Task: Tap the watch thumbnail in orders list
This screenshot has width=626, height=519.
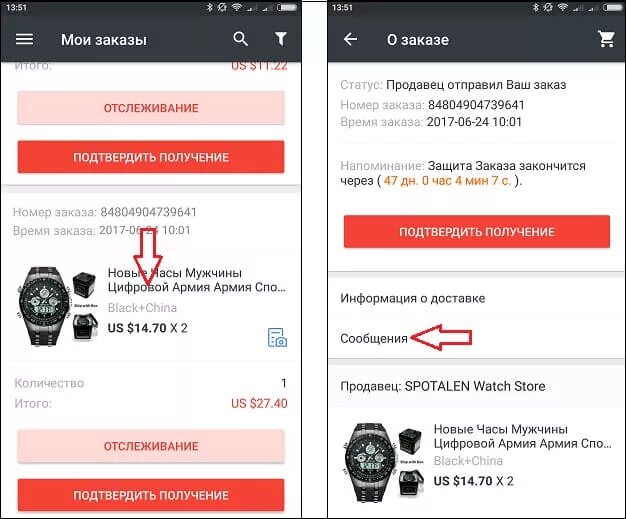Action: [x=57, y=306]
